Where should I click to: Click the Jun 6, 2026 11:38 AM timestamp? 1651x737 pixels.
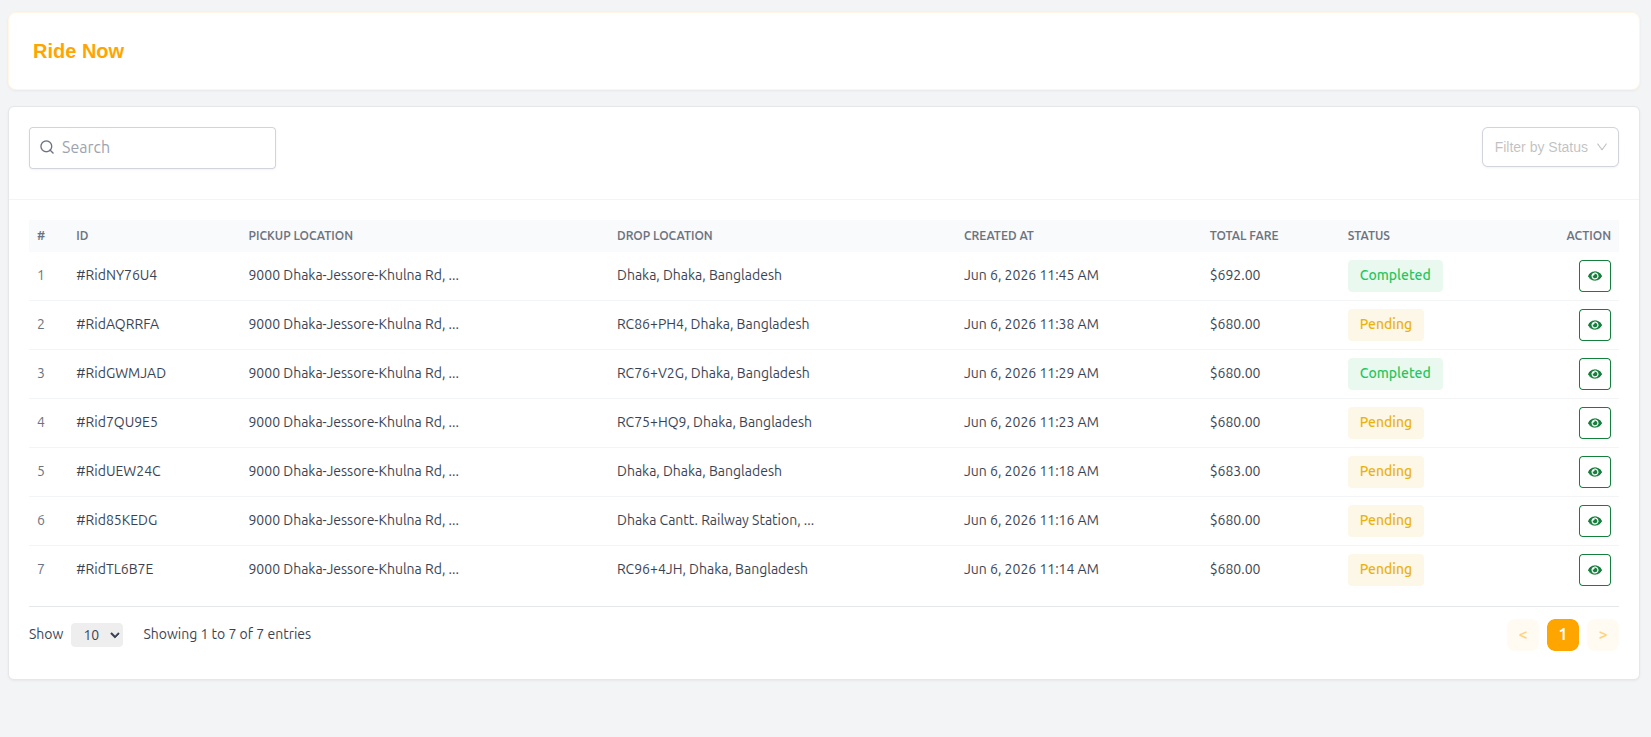click(1031, 324)
